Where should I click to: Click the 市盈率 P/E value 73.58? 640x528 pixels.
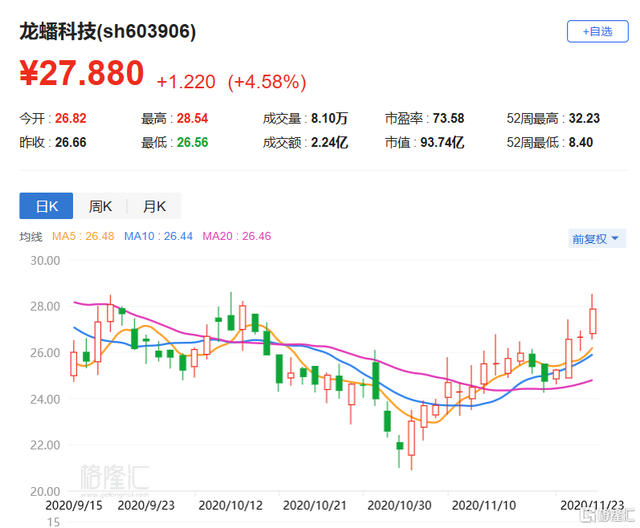pos(449,118)
